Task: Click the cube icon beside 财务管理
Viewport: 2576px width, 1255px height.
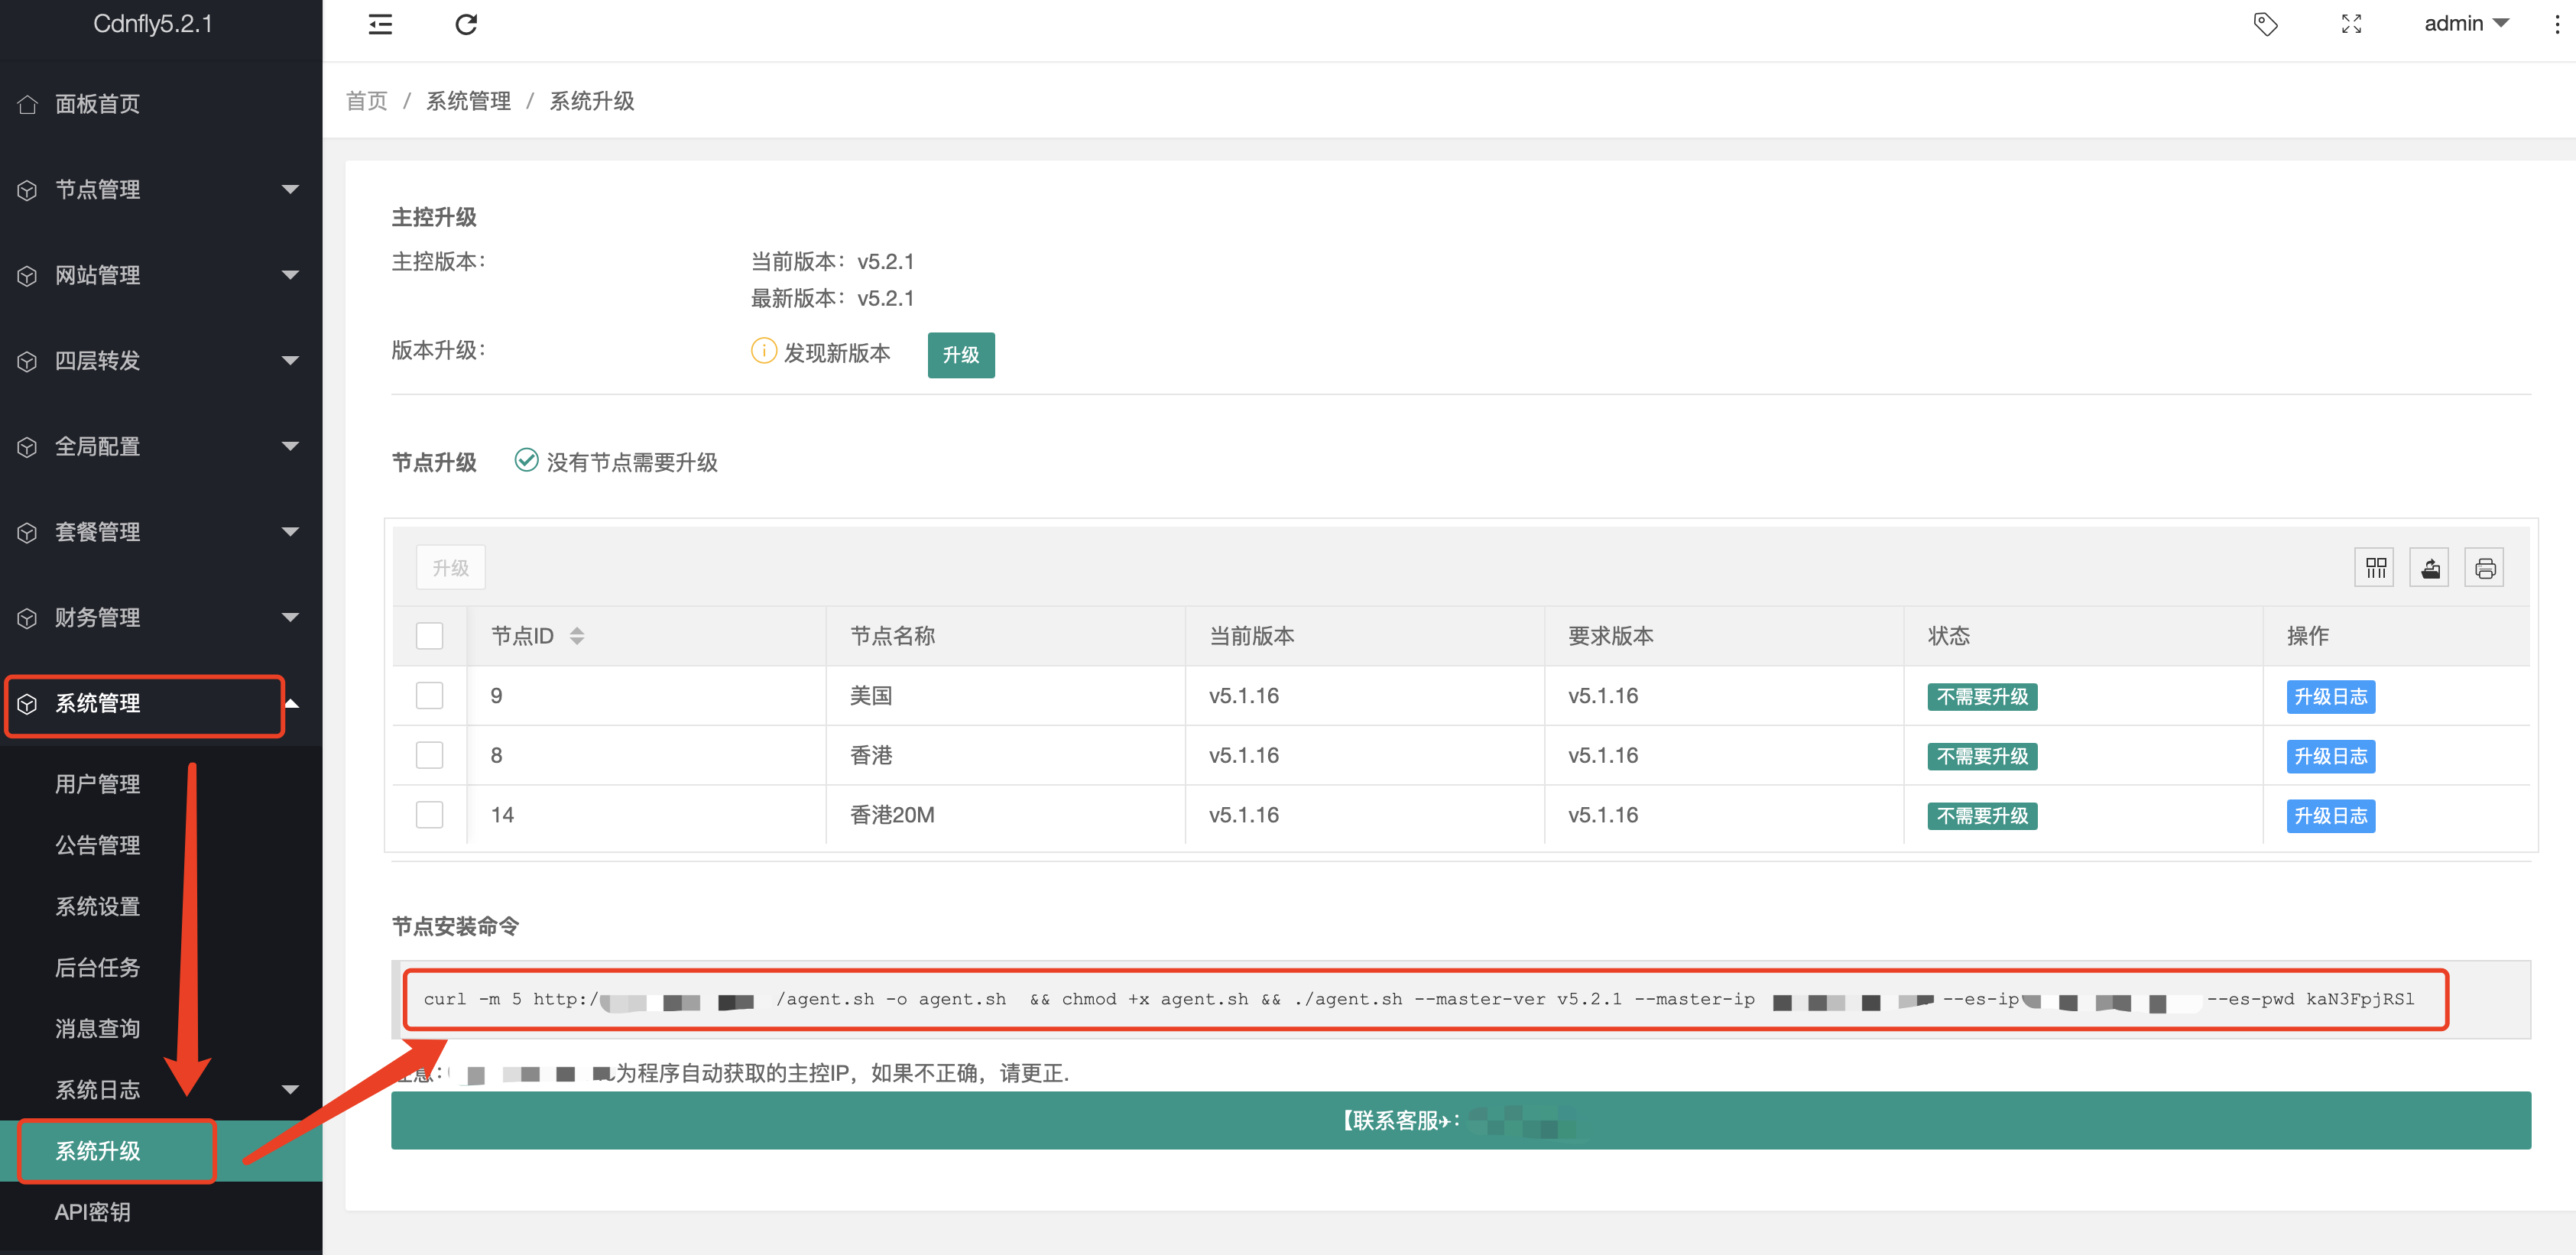Action: click(x=27, y=618)
